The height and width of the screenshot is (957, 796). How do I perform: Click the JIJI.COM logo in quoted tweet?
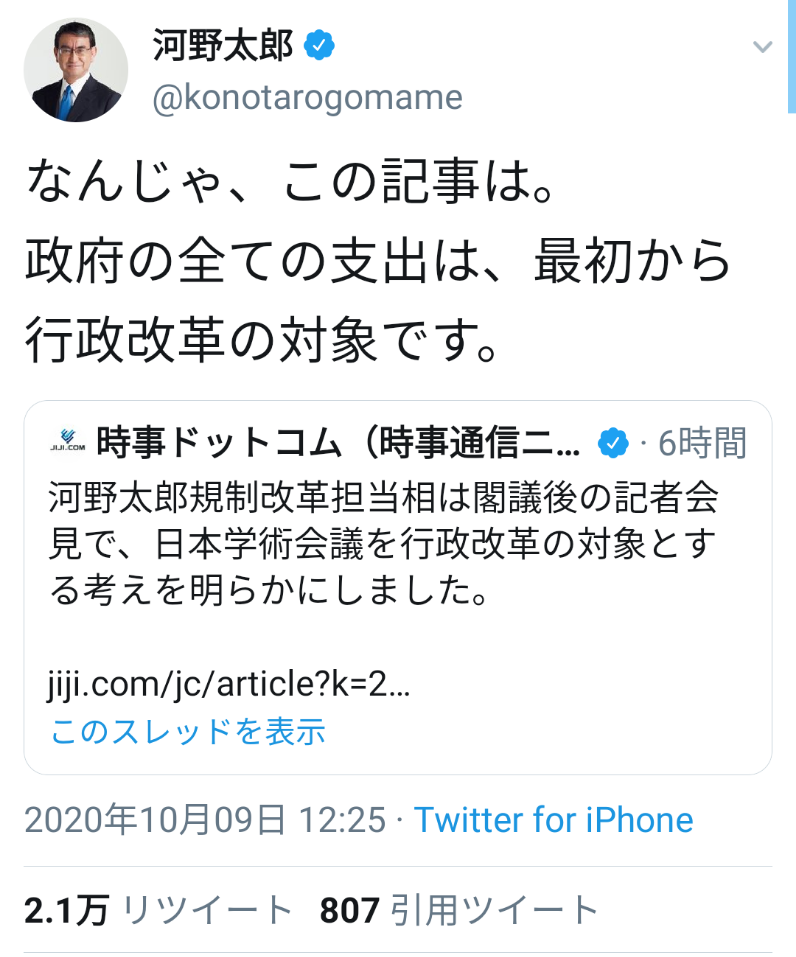pos(68,441)
